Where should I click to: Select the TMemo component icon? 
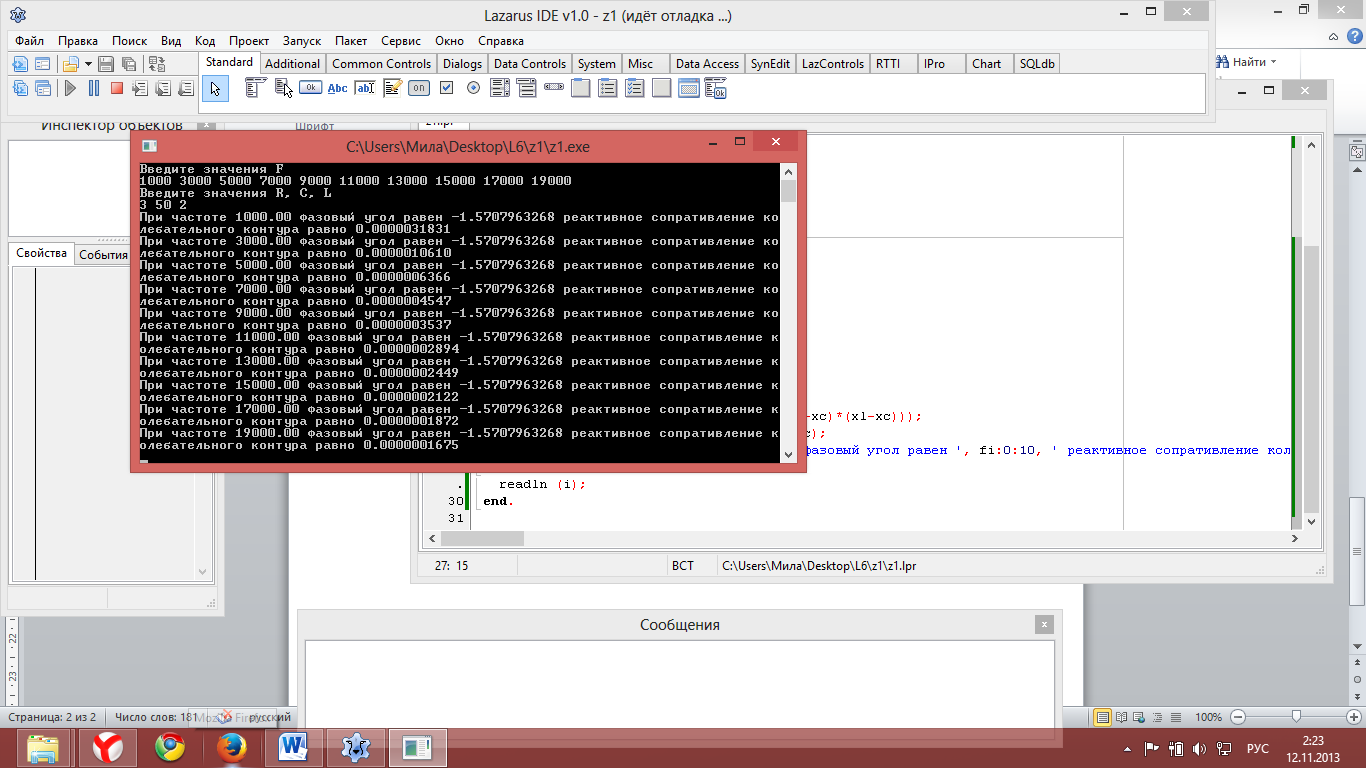pos(392,88)
